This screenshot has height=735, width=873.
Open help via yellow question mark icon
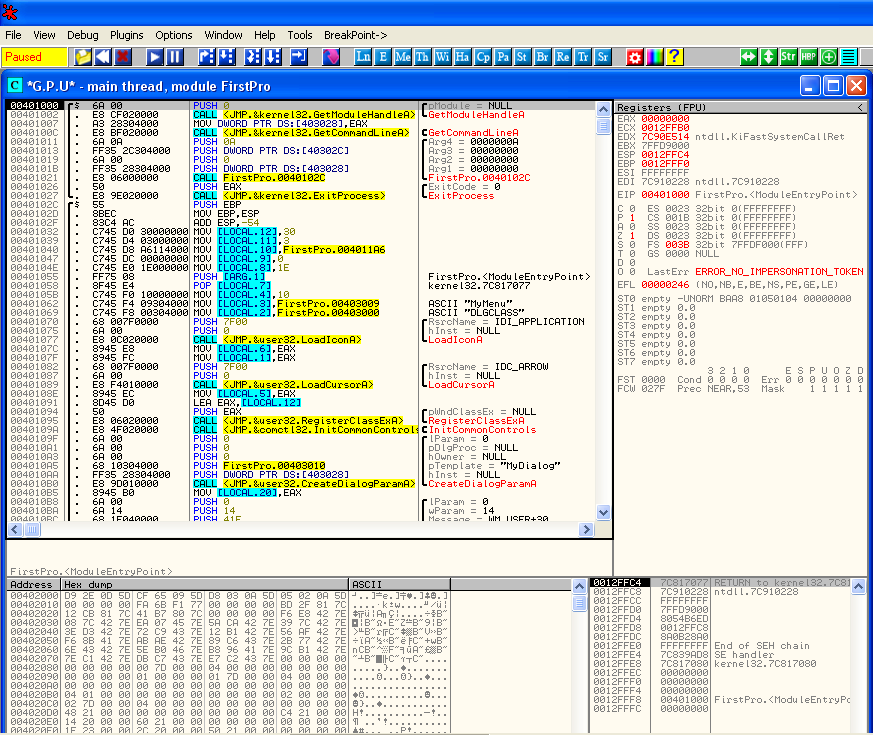pos(674,57)
